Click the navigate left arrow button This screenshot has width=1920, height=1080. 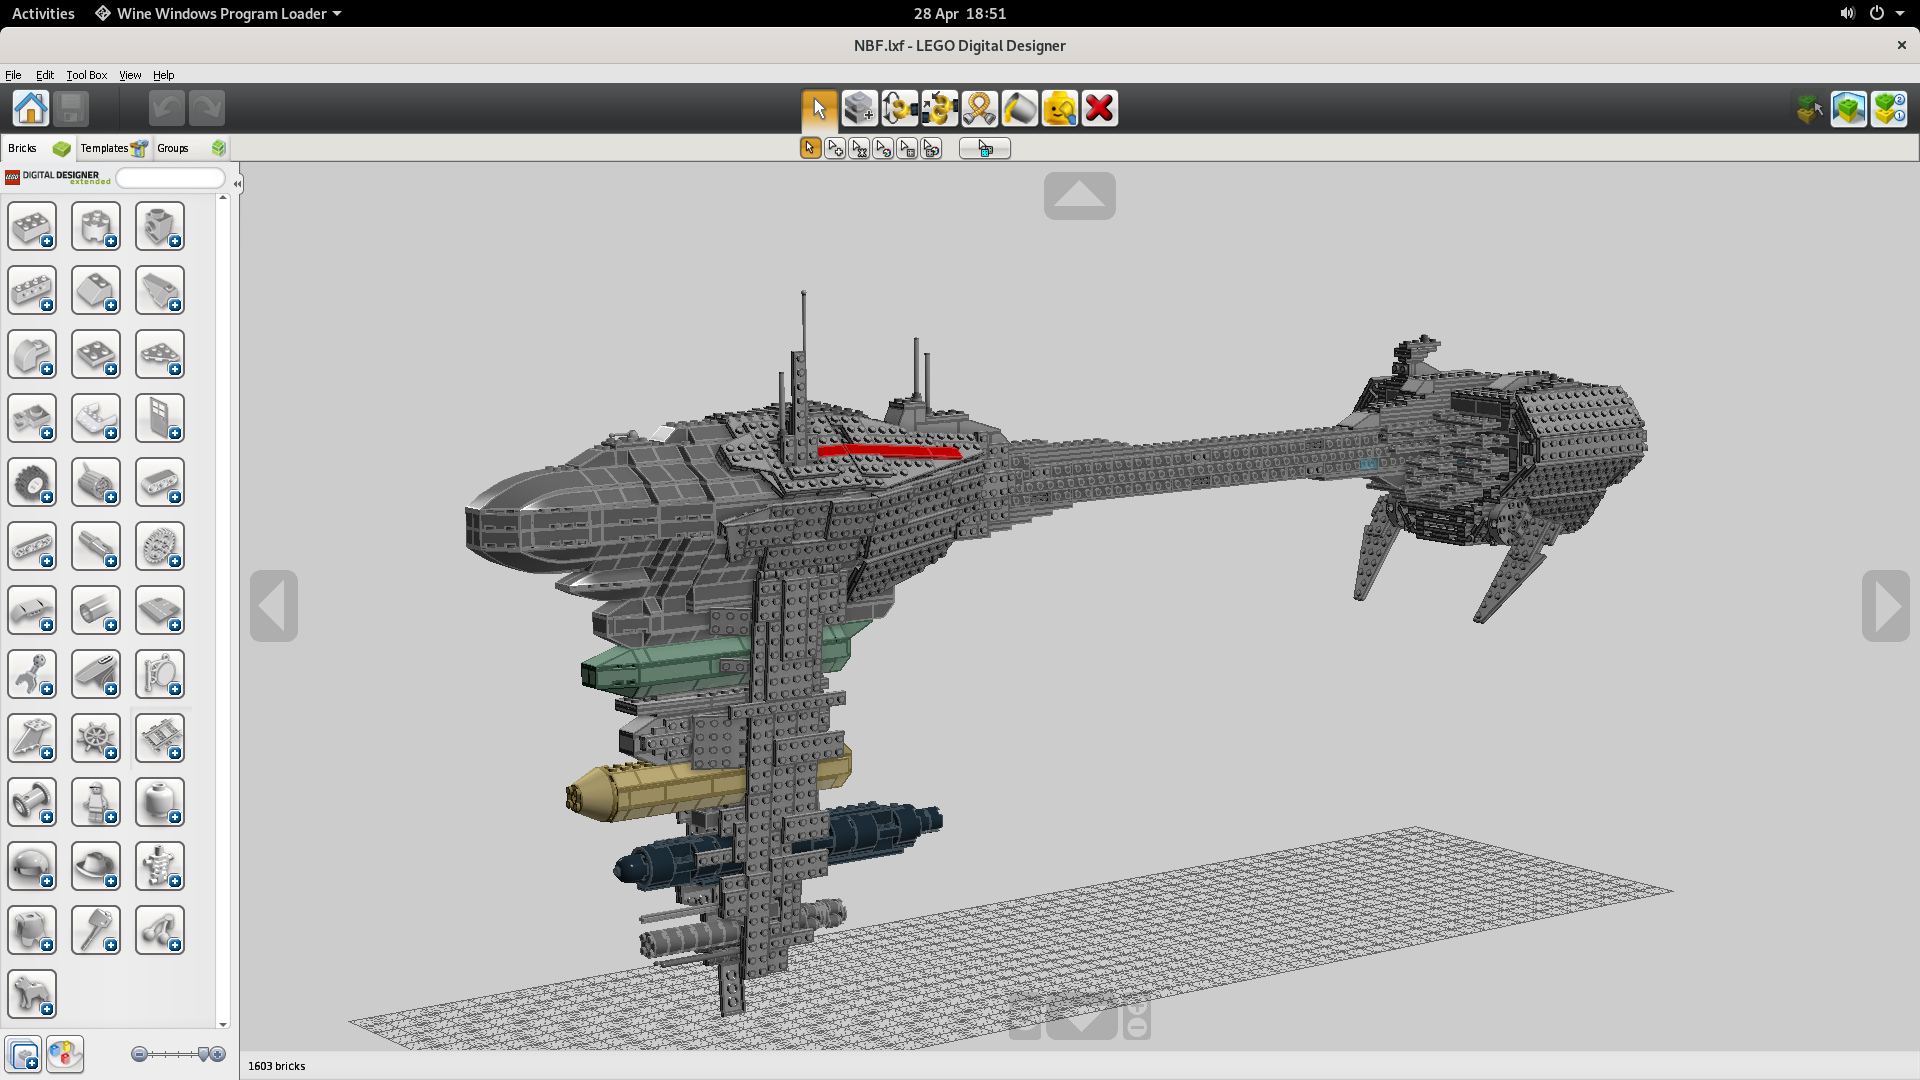(273, 605)
